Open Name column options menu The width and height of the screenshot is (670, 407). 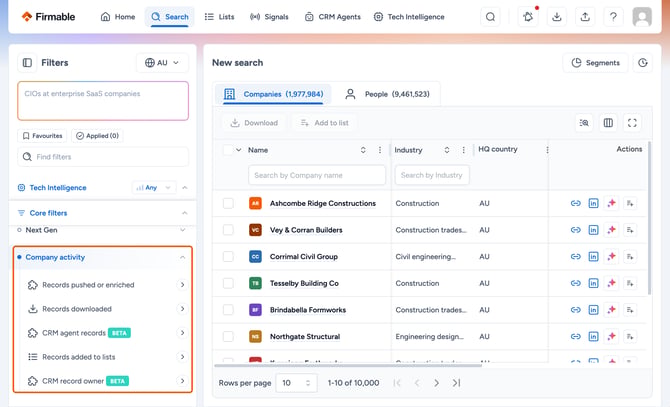point(380,150)
